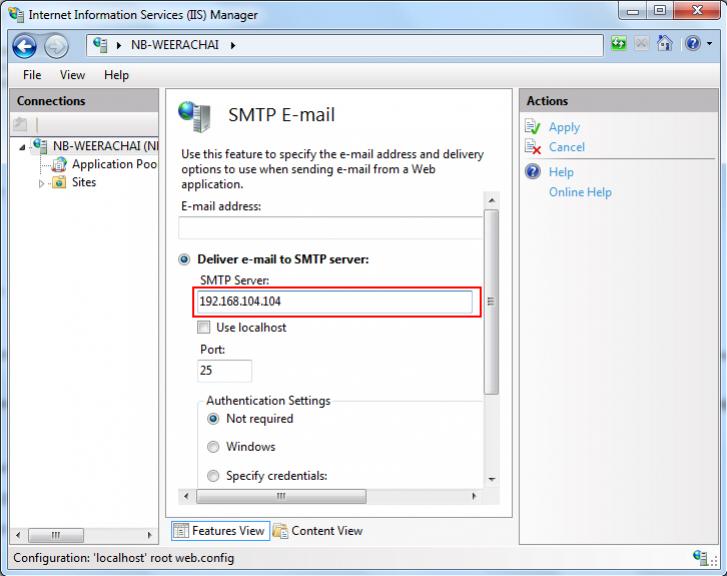Click the Features View tab icon
This screenshot has width=727, height=576.
click(181, 531)
